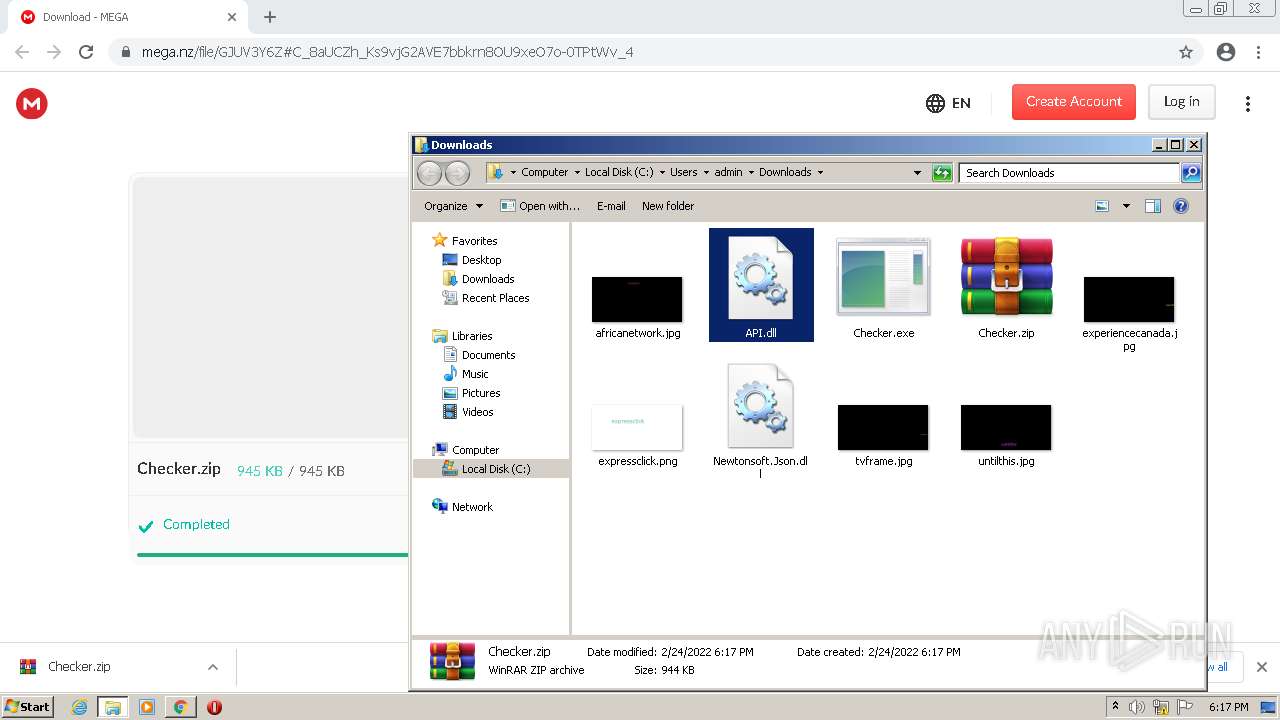Open a new Chrome tab with plus icon
Screen dimensions: 1280x720
(x=270, y=17)
